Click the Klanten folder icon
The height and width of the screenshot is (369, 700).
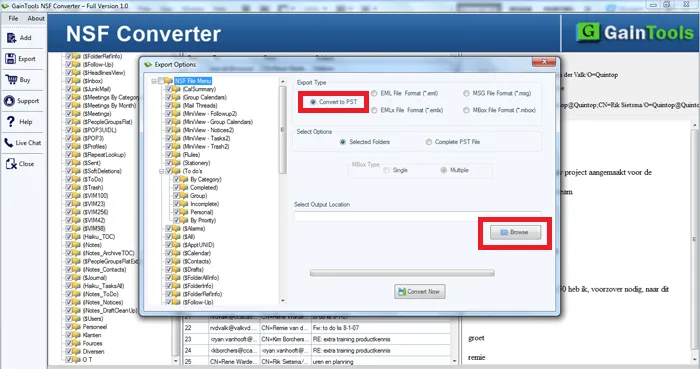(x=76, y=335)
